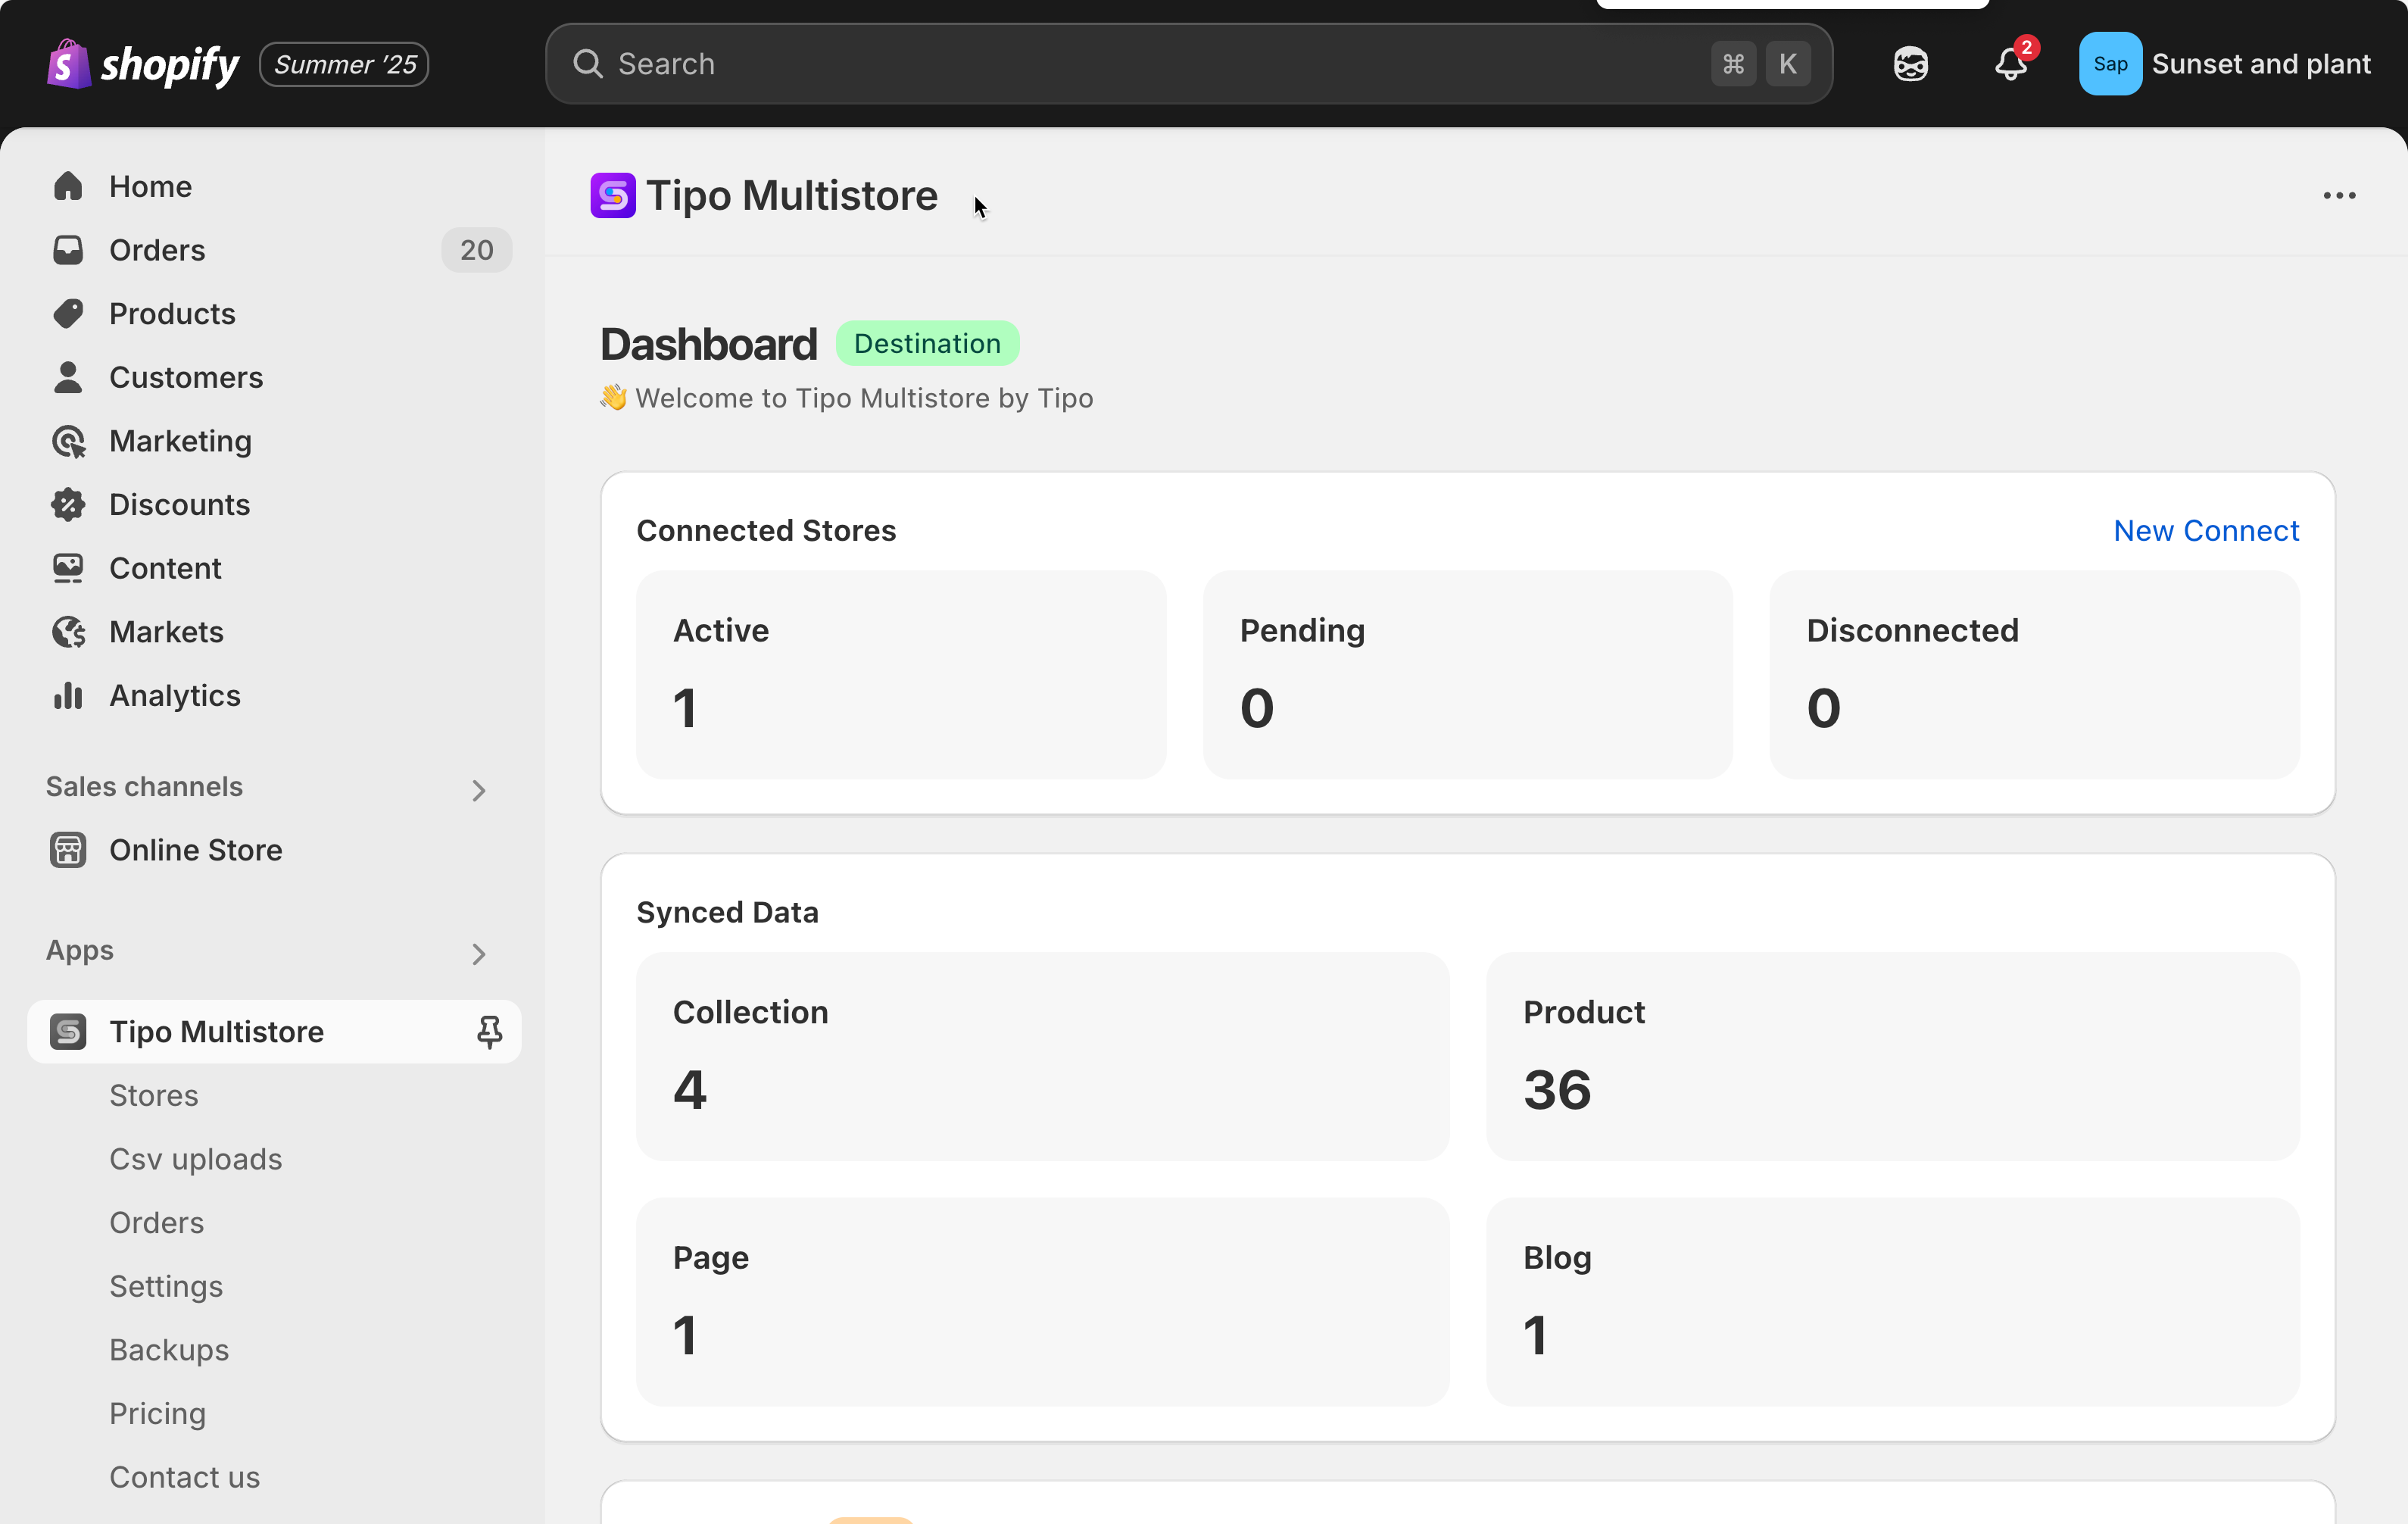Open the notifications bell
Image resolution: width=2408 pixels, height=1524 pixels.
(2010, 64)
